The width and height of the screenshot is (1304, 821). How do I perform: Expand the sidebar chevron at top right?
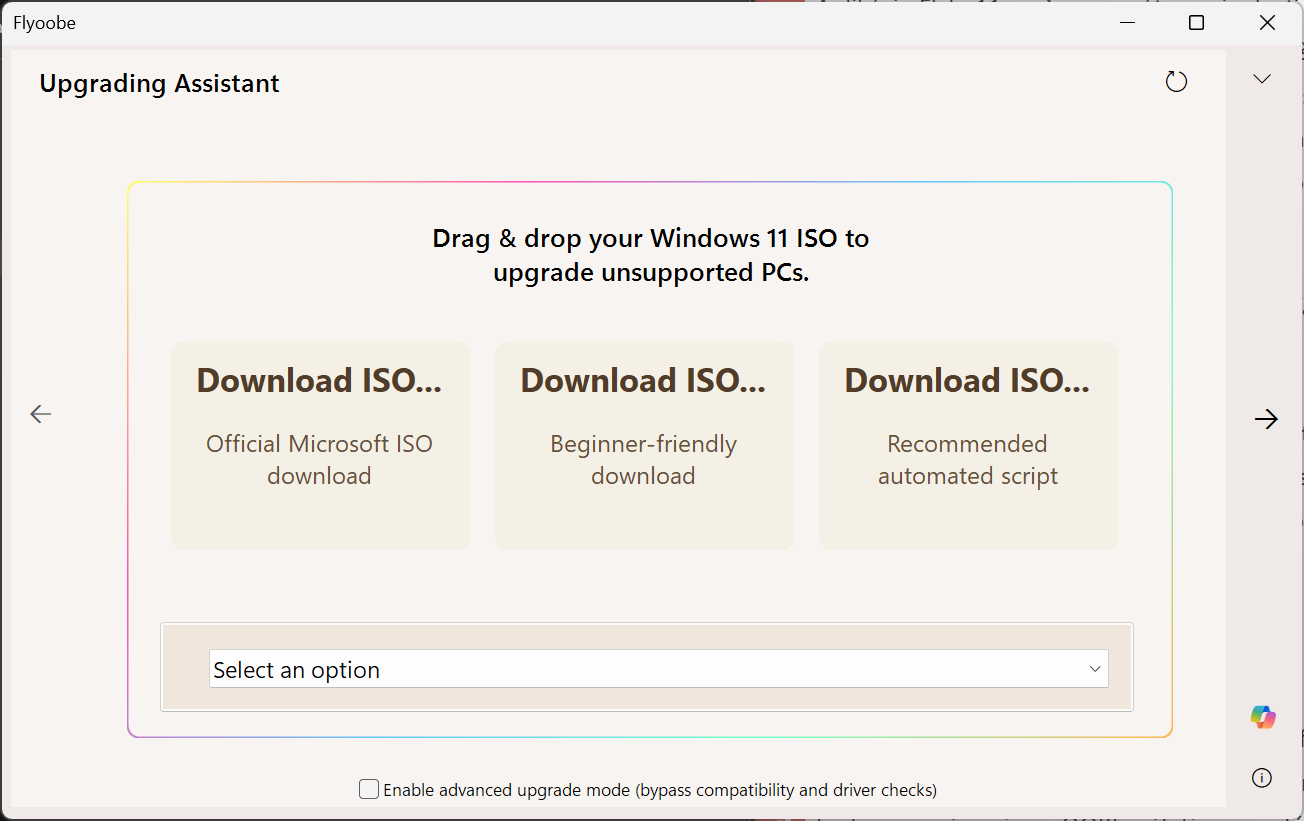[x=1262, y=79]
